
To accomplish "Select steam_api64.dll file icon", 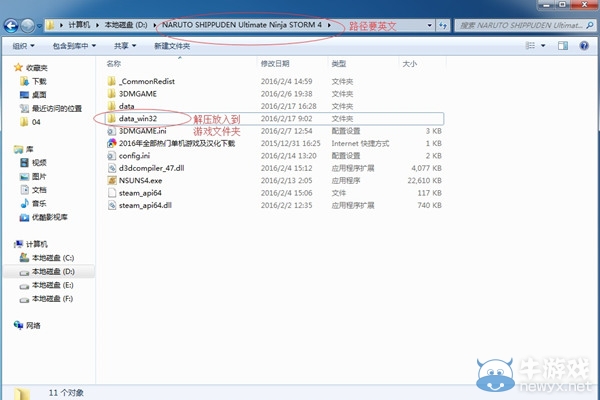I will pos(111,205).
